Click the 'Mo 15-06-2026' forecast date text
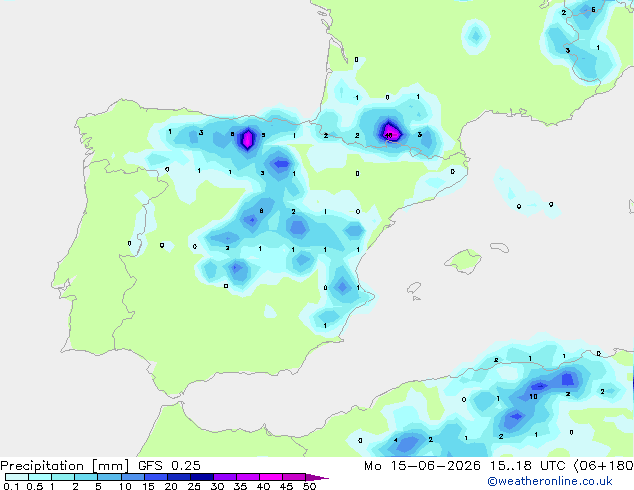 (x=423, y=466)
